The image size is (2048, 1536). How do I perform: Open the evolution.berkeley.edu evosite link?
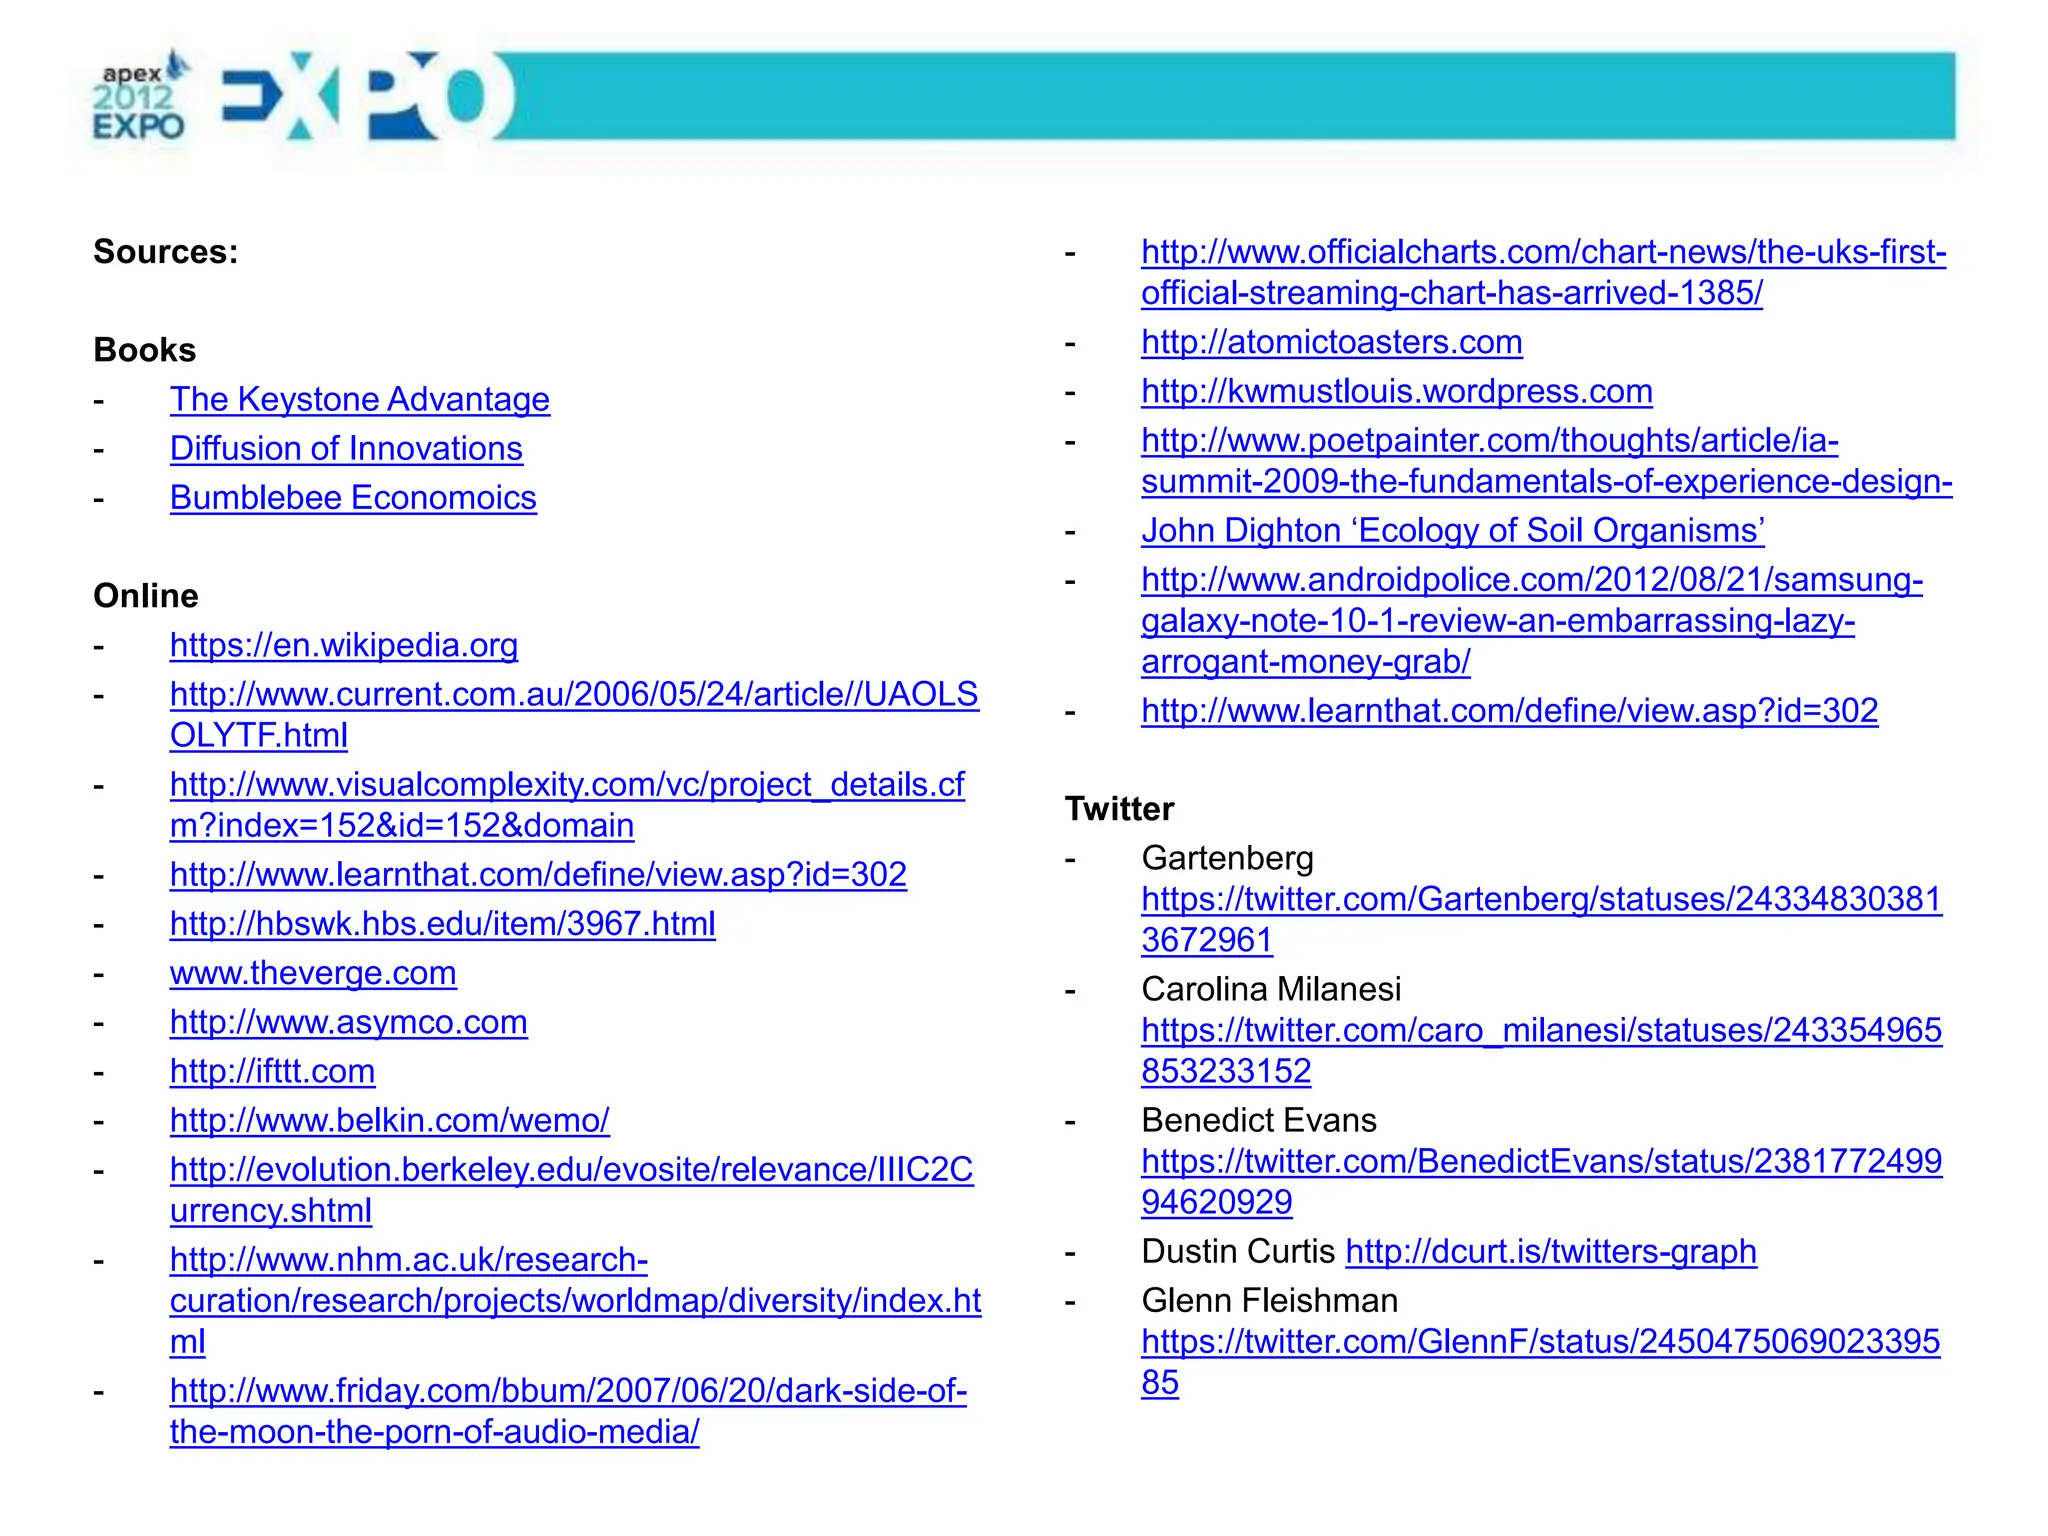570,1170
